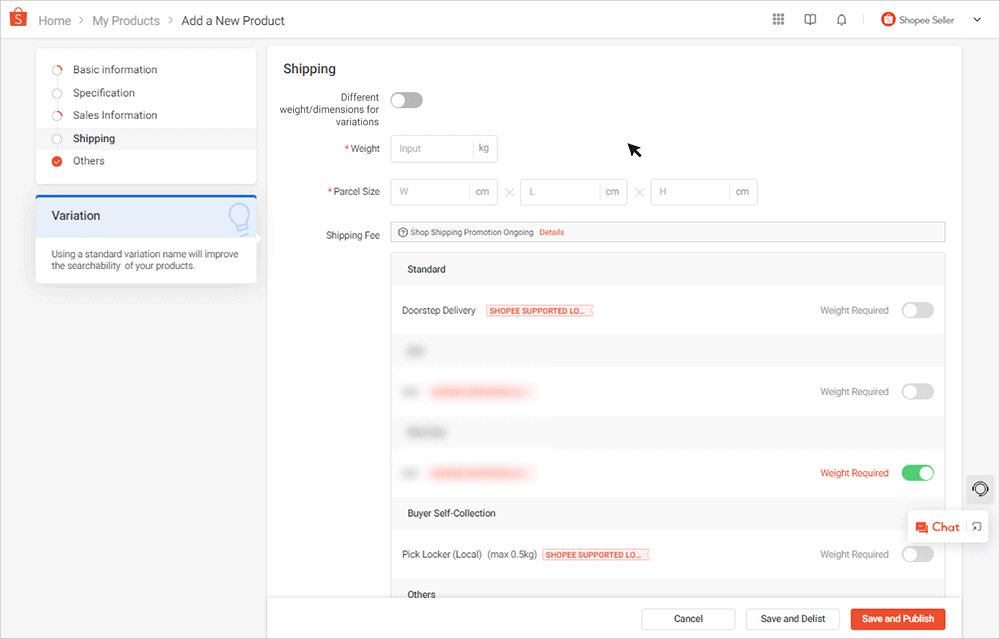Click the Save and Delist button
The height and width of the screenshot is (639, 1000).
[x=792, y=618]
